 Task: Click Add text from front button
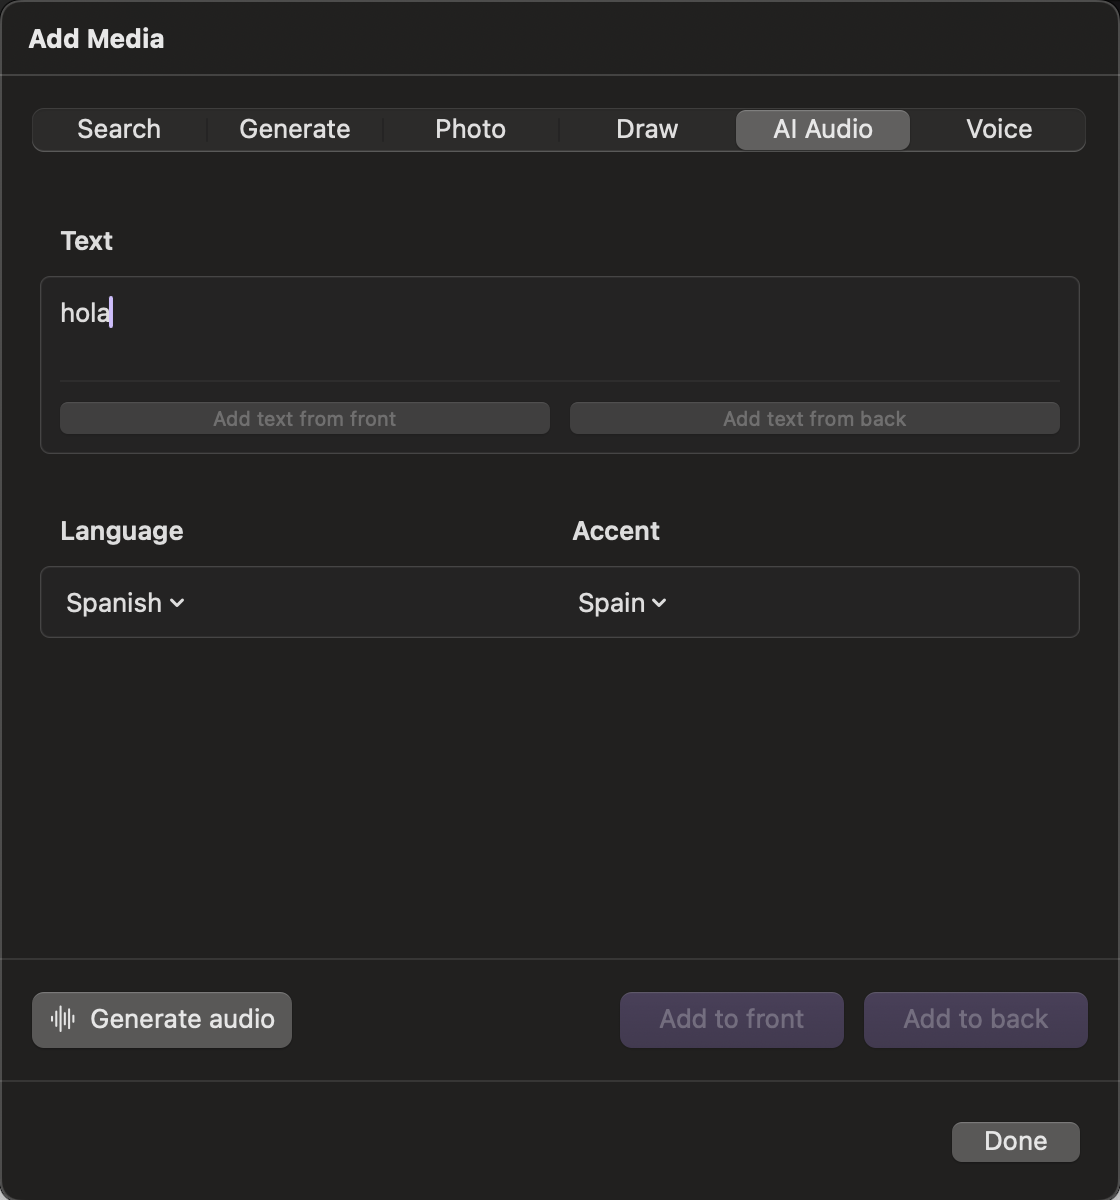point(305,418)
